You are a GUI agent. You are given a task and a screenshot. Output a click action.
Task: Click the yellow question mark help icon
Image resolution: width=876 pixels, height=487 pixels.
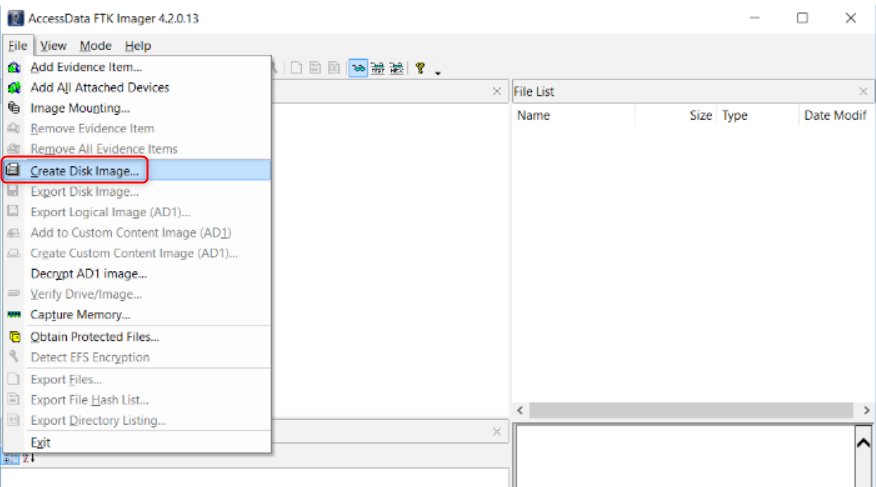click(x=421, y=68)
